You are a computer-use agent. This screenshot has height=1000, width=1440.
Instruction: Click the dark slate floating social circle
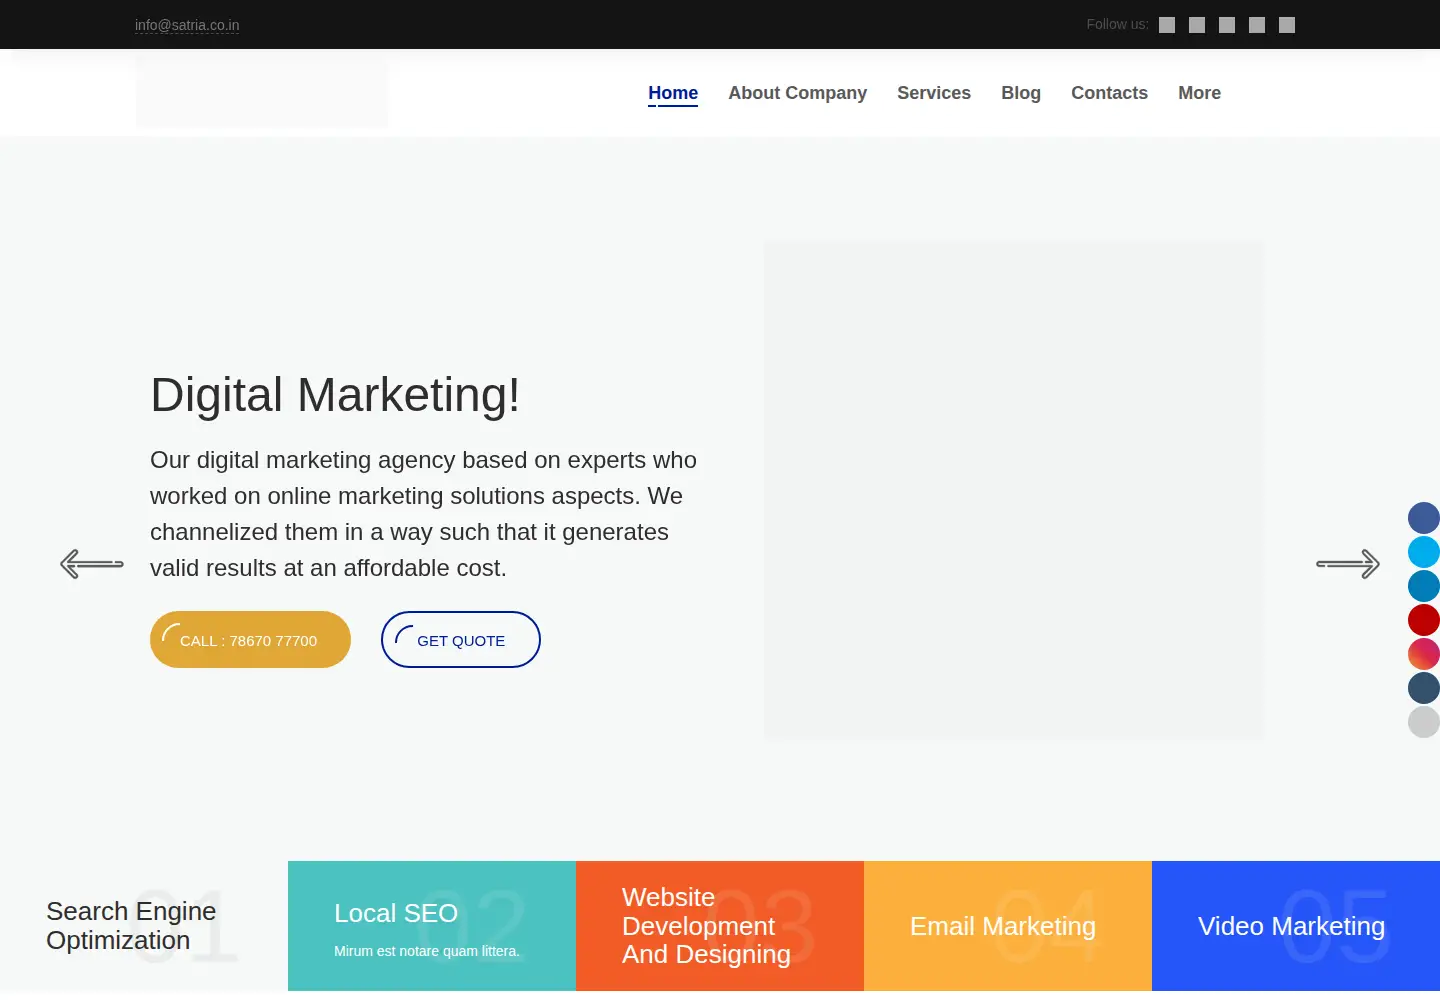click(1424, 688)
